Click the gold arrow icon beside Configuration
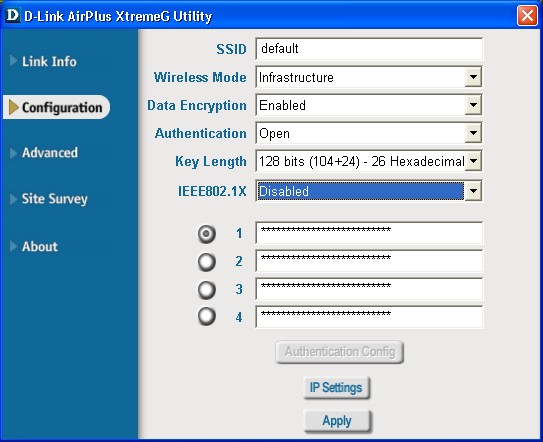This screenshot has height=442, width=543. click(x=14, y=107)
